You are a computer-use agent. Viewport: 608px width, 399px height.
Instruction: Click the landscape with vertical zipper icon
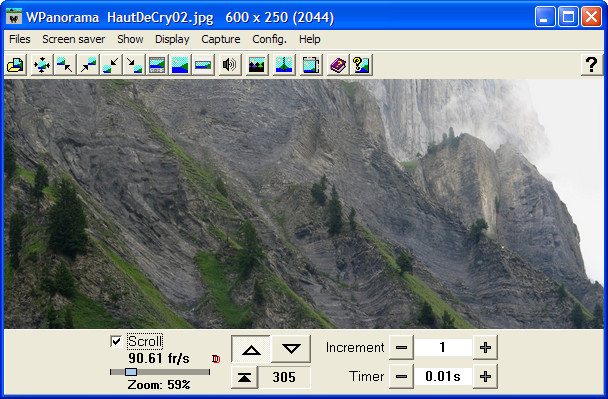[x=284, y=65]
